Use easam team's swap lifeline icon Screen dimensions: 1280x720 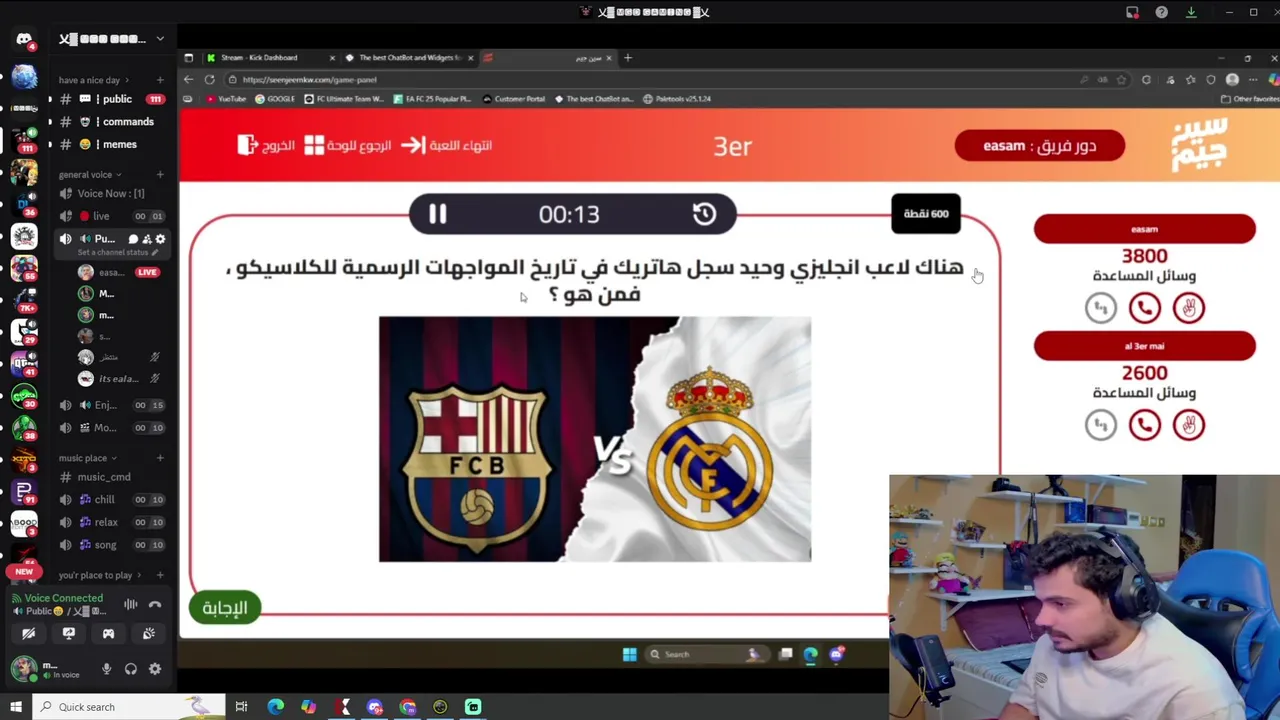(x=1100, y=308)
